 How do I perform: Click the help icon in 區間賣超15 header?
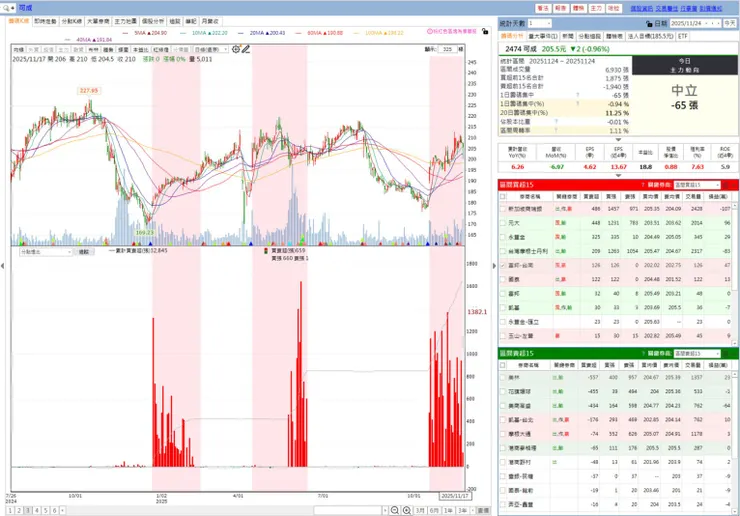tap(642, 353)
